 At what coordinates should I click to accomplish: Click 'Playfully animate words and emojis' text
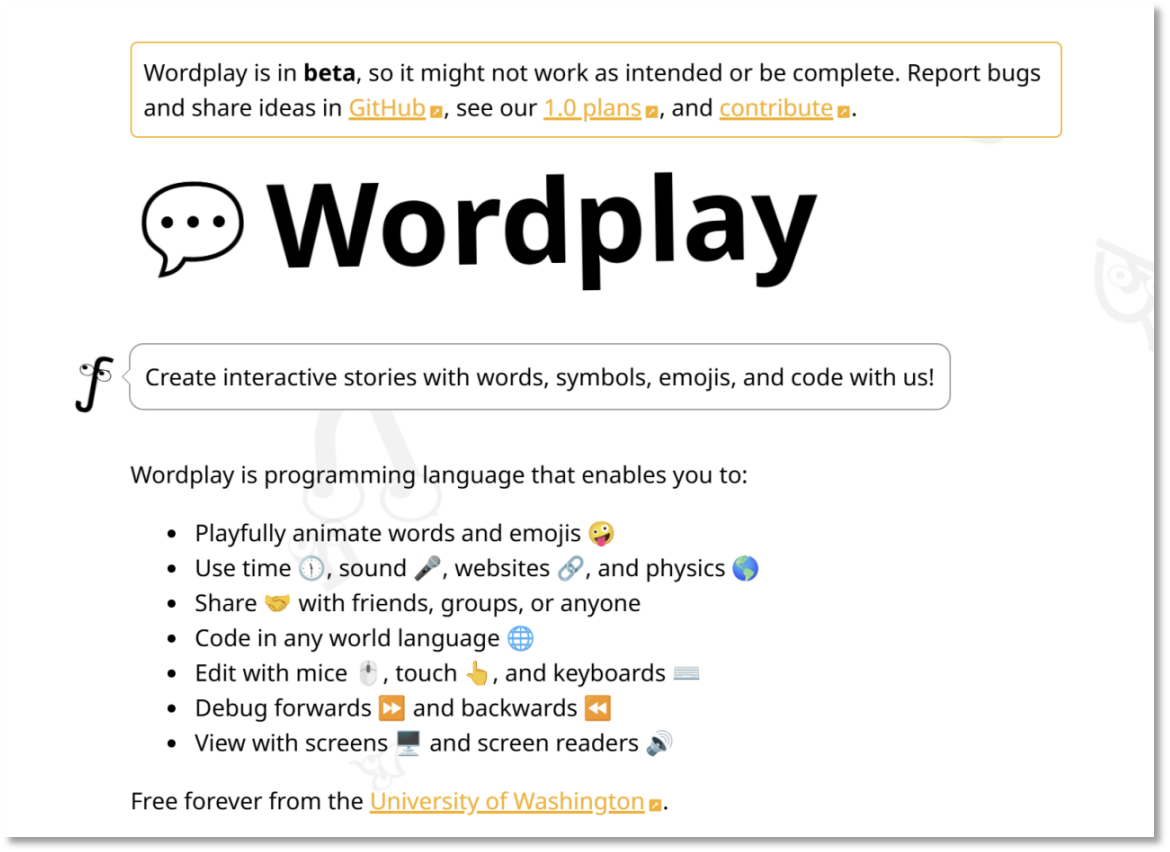(x=388, y=533)
